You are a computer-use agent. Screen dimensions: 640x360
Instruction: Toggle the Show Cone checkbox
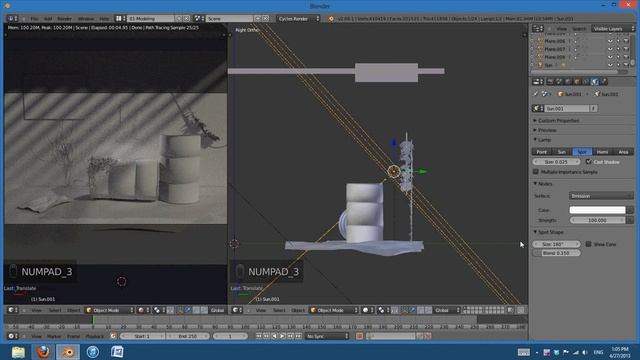click(x=589, y=244)
